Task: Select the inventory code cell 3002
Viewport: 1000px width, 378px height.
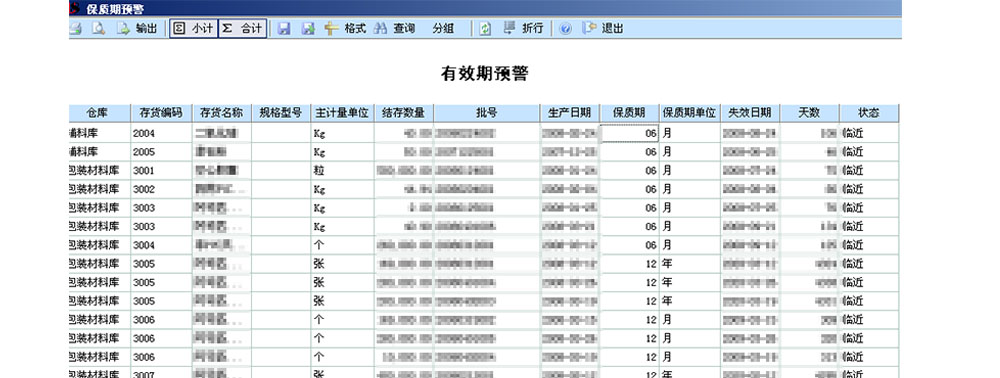Action: (x=161, y=189)
